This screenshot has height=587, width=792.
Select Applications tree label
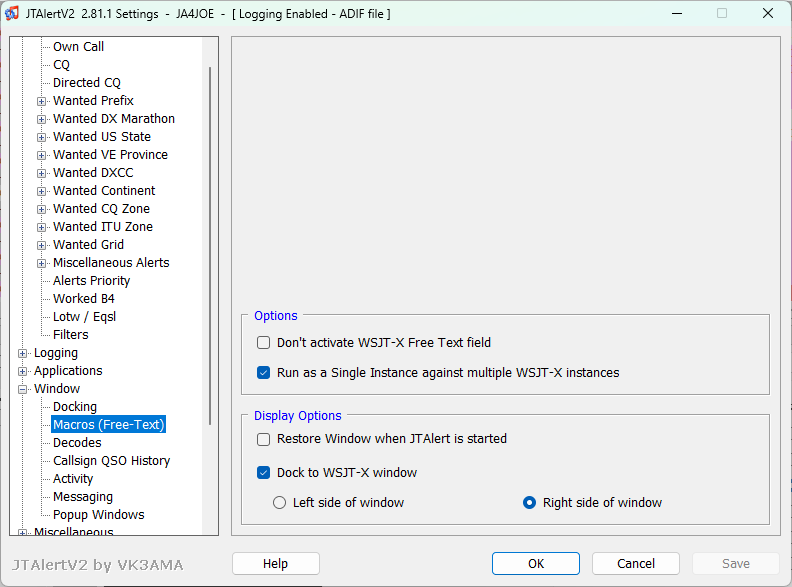point(68,371)
